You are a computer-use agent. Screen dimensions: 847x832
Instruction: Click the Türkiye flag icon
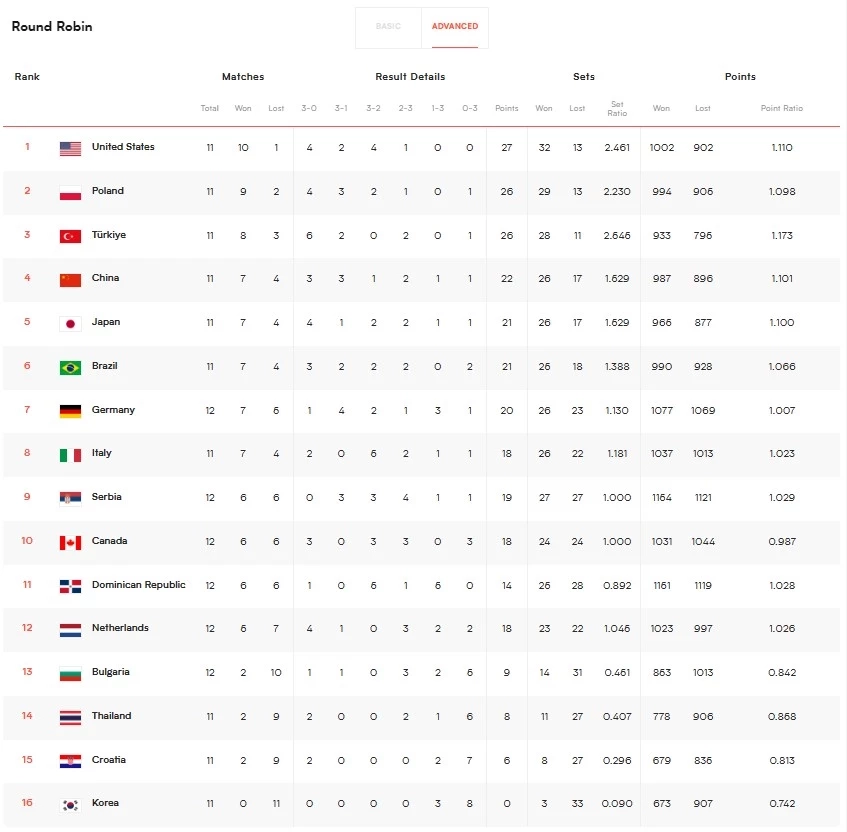coord(68,235)
